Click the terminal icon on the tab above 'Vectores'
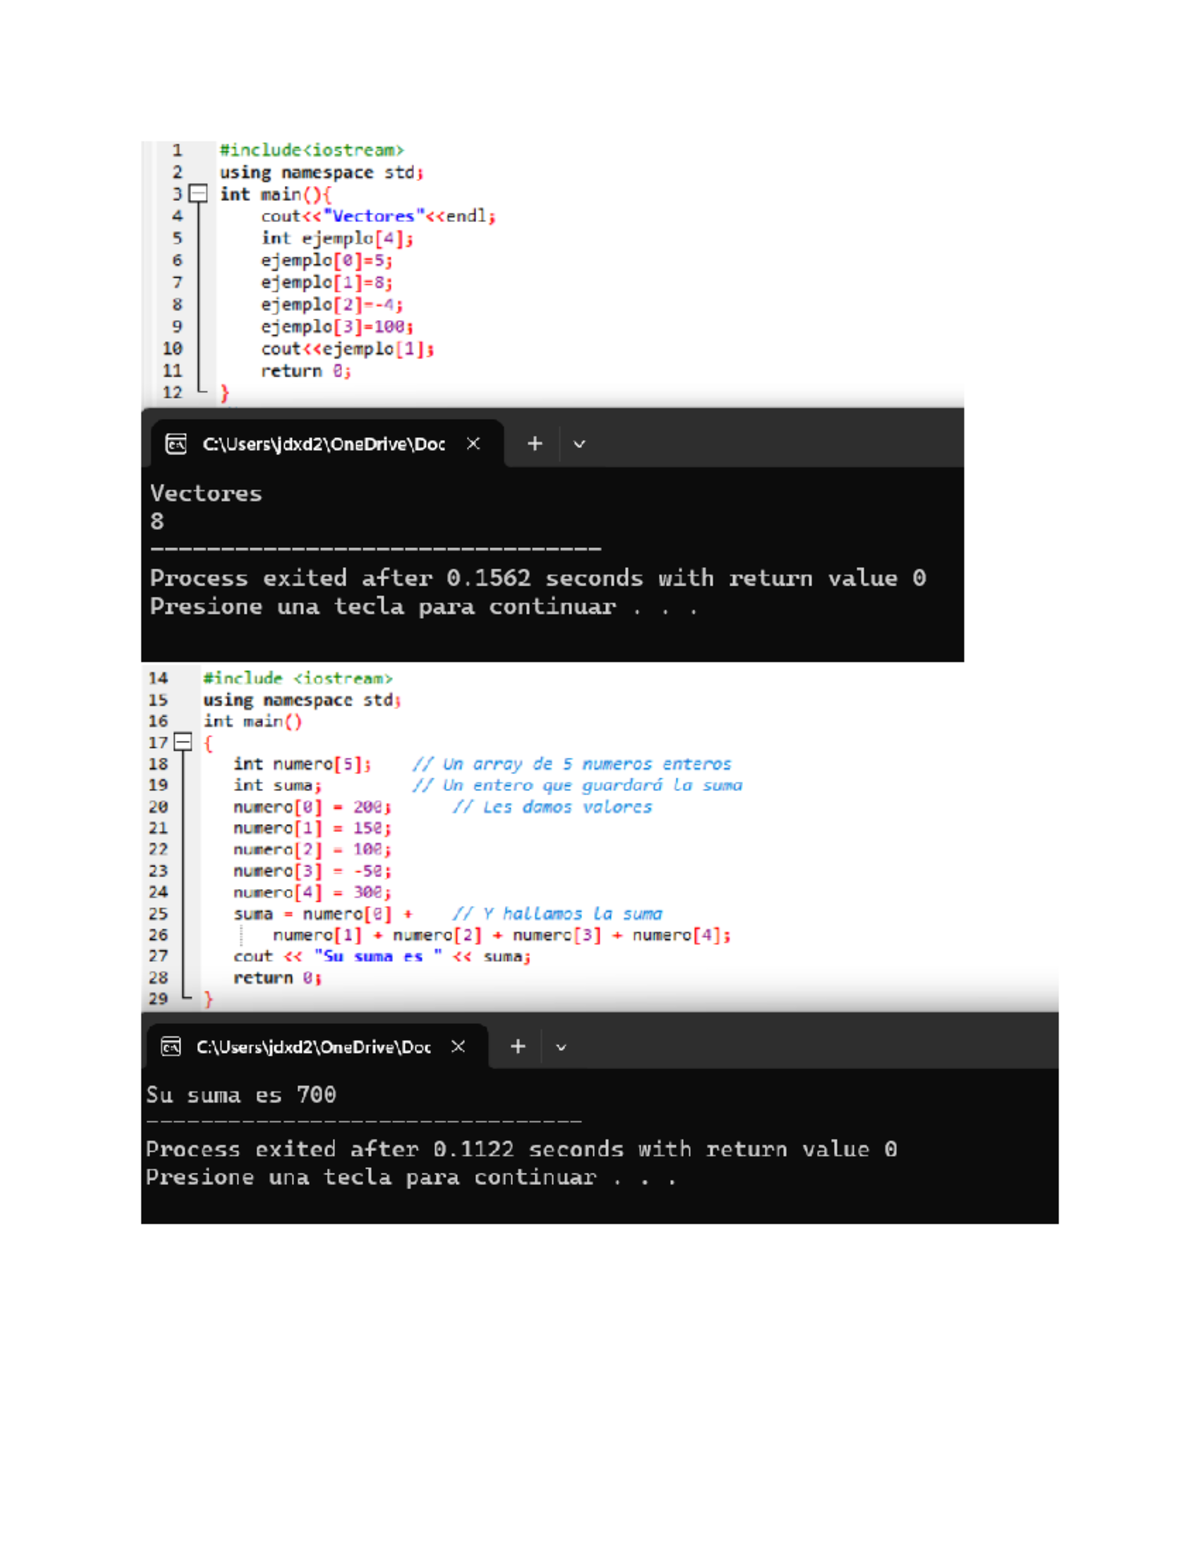This screenshot has width=1200, height=1553. click(176, 444)
